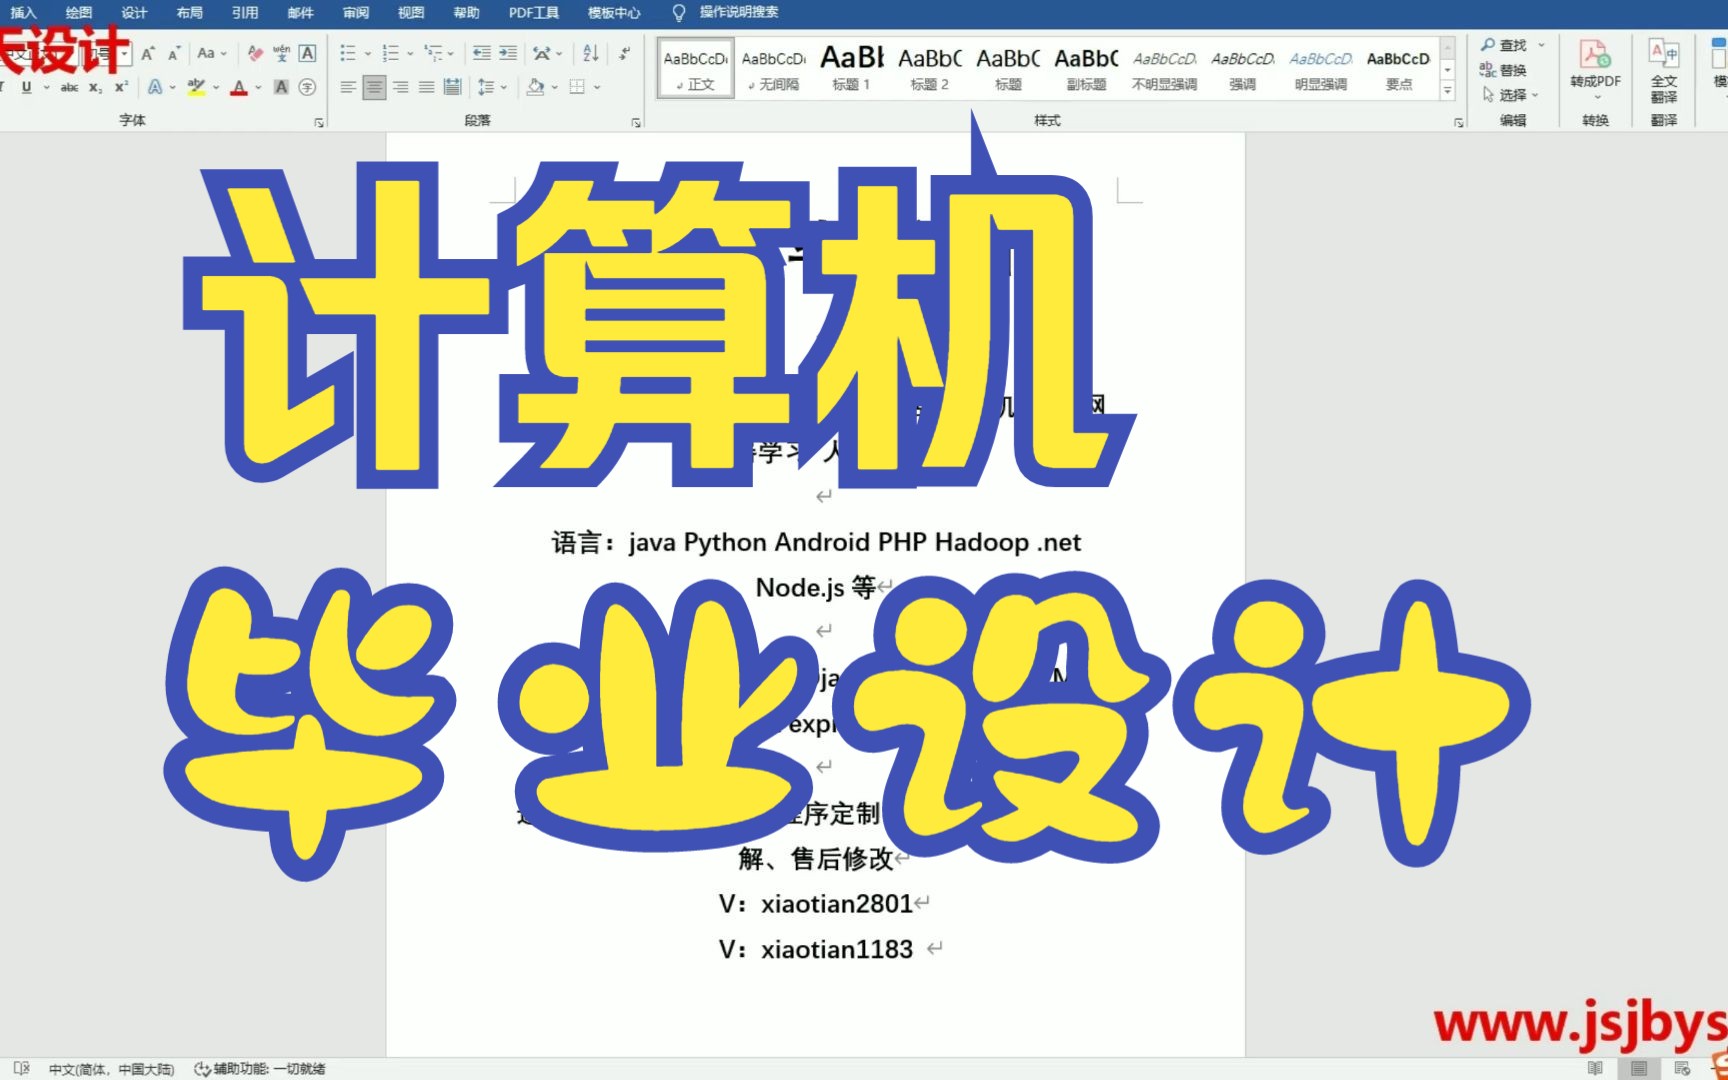
Task: Open the phonetic guide (wén) tool
Action: point(281,54)
